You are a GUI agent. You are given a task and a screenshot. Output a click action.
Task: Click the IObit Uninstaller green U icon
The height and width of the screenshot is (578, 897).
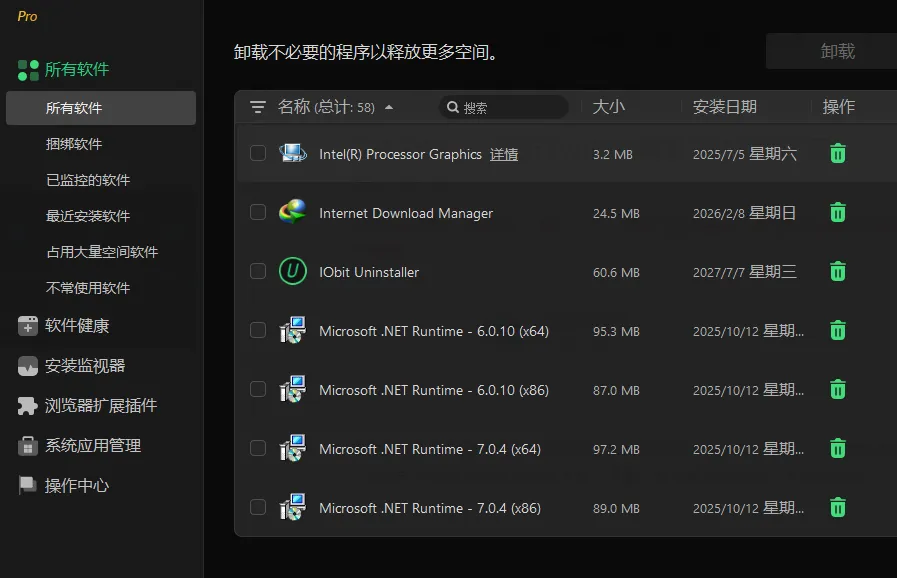click(292, 271)
